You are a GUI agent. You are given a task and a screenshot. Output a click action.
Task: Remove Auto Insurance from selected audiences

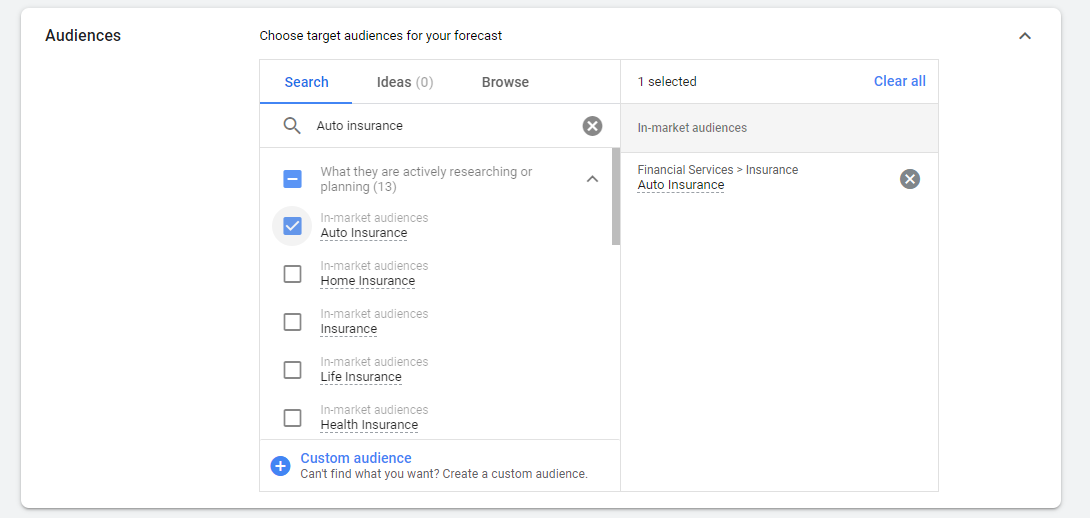(x=909, y=179)
